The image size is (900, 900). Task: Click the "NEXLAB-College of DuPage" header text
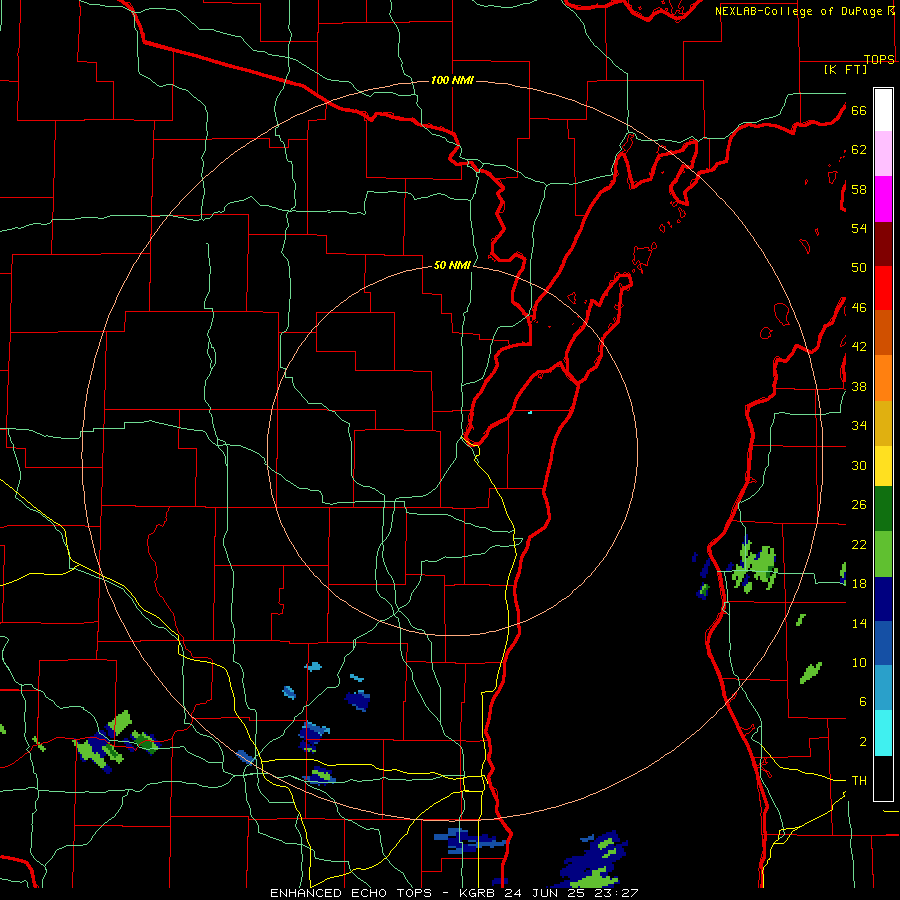[801, 11]
